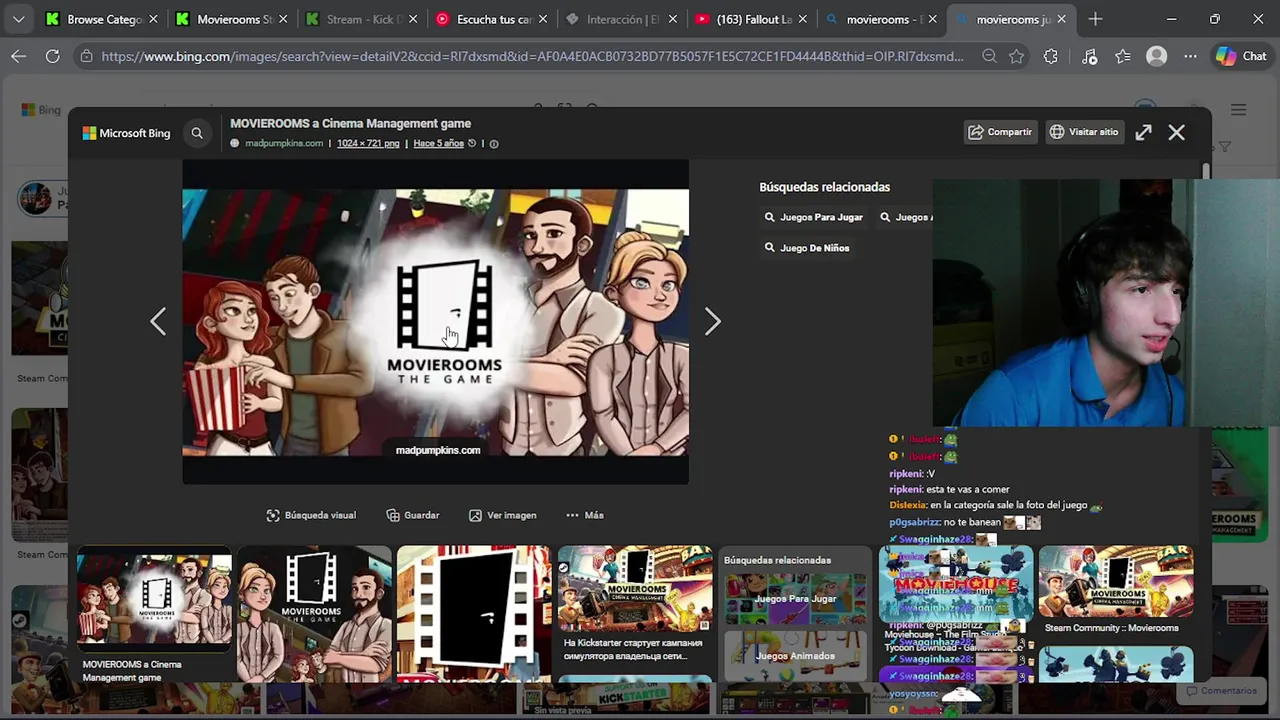The image size is (1280, 720).
Task: Click the Visitar sitio button
Action: [1084, 132]
